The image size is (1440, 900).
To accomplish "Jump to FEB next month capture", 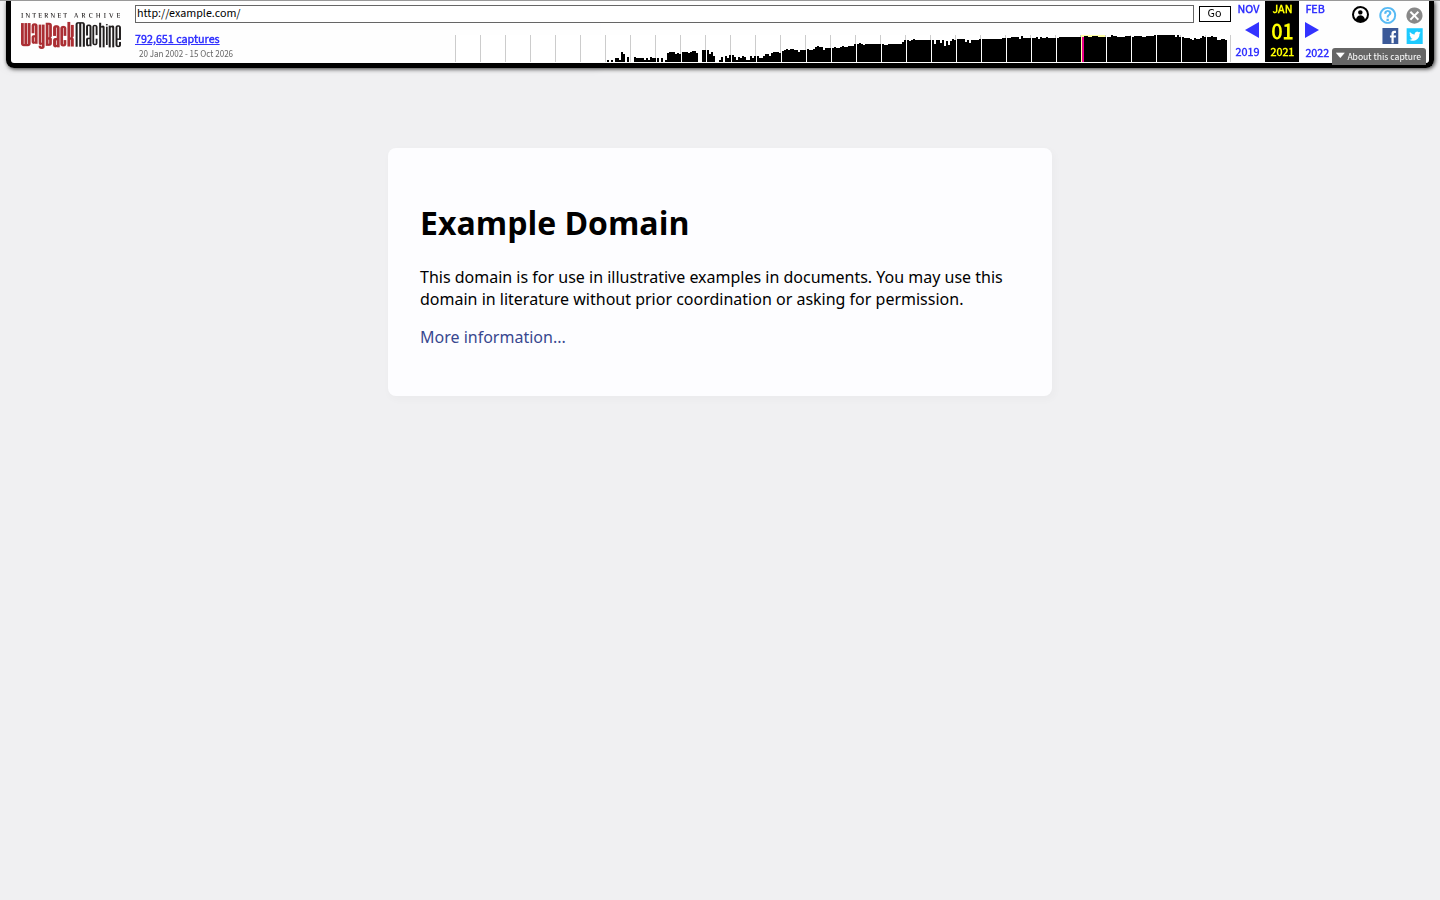I will [x=1315, y=9].
